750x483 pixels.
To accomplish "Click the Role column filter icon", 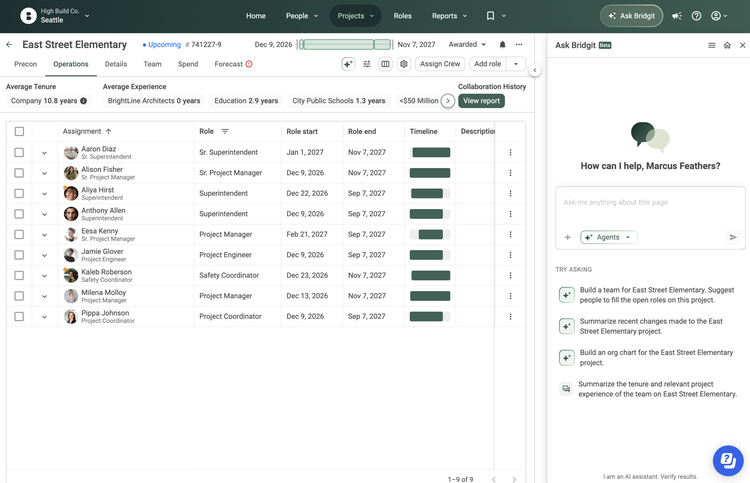I will pos(225,132).
